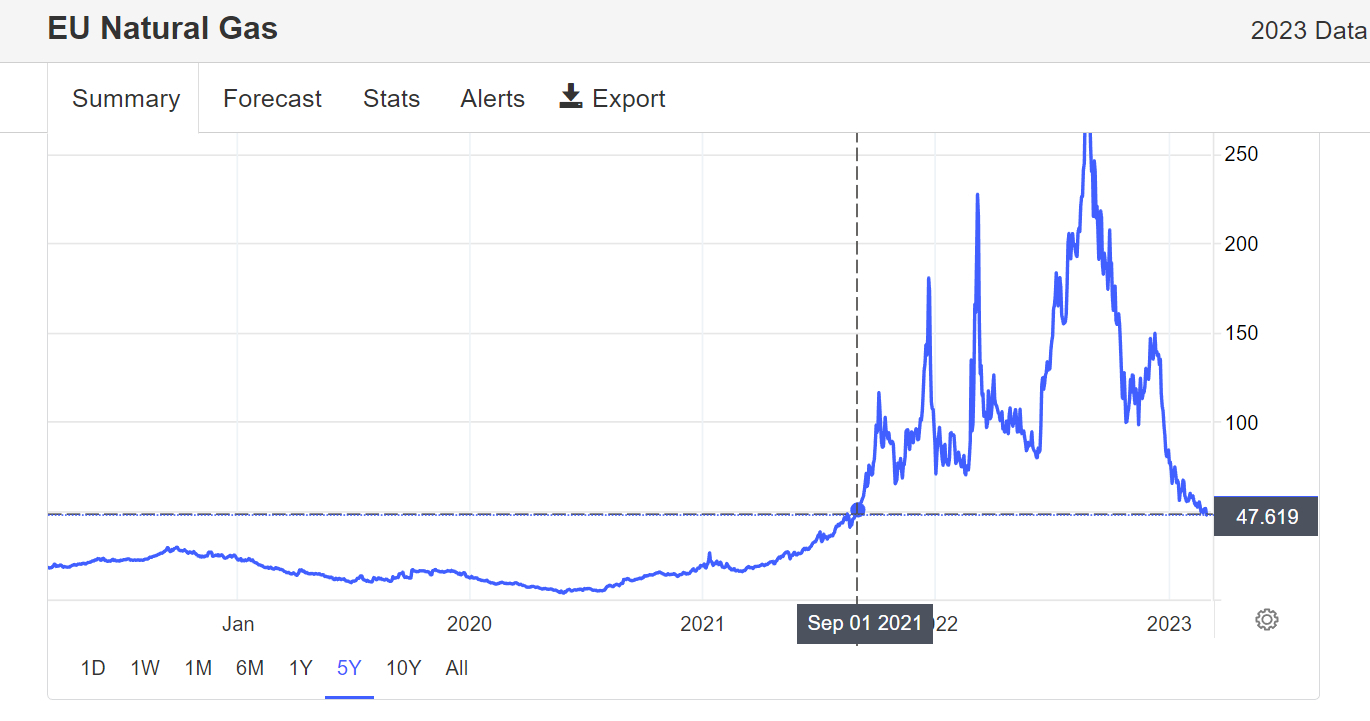Click the 2023 Data link
The height and width of the screenshot is (721, 1370).
[x=1308, y=30]
